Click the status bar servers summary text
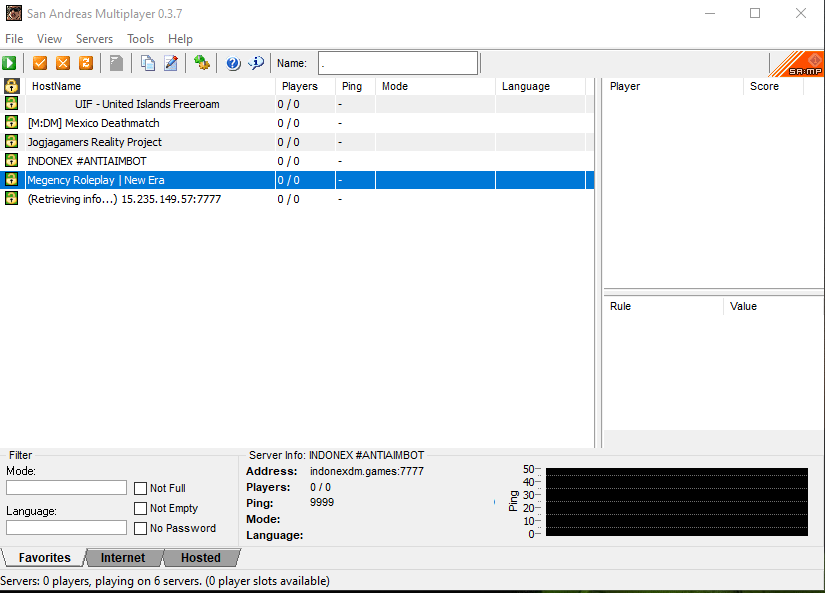 coord(165,581)
